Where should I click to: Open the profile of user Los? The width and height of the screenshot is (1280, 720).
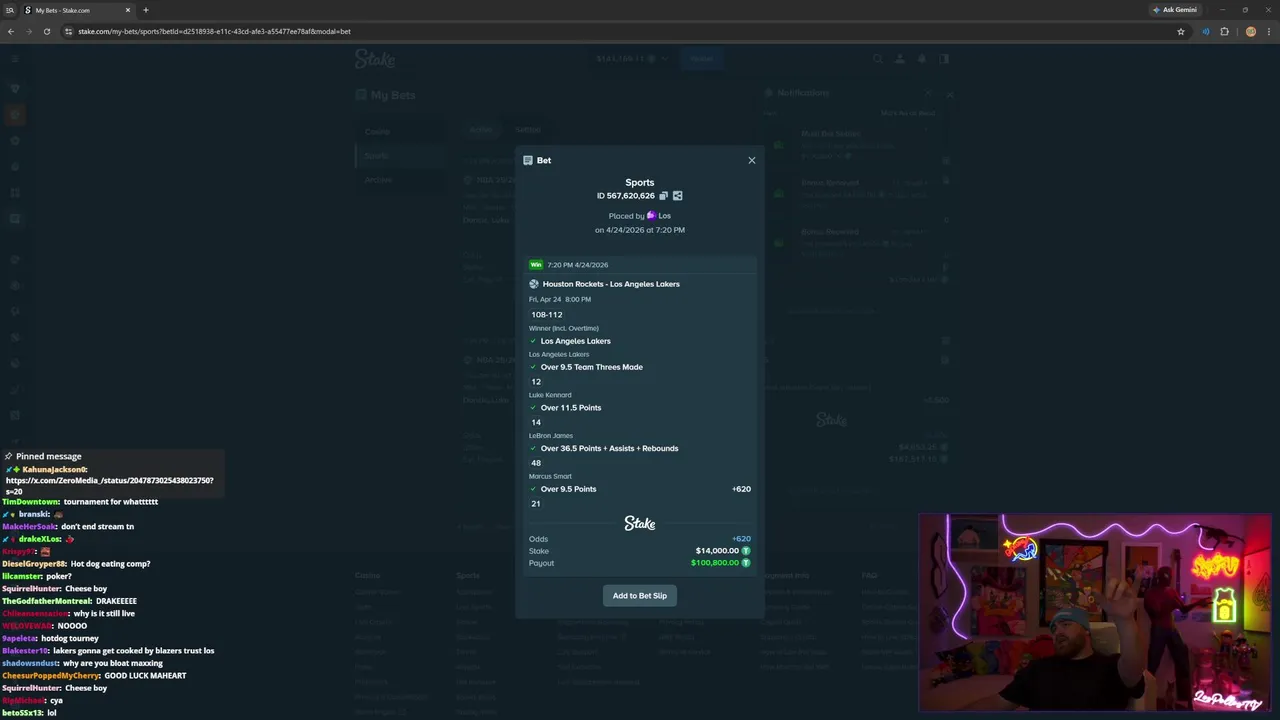(x=664, y=216)
